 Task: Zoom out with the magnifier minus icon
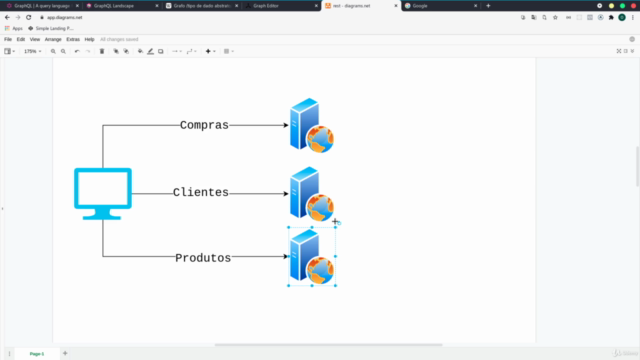63,51
